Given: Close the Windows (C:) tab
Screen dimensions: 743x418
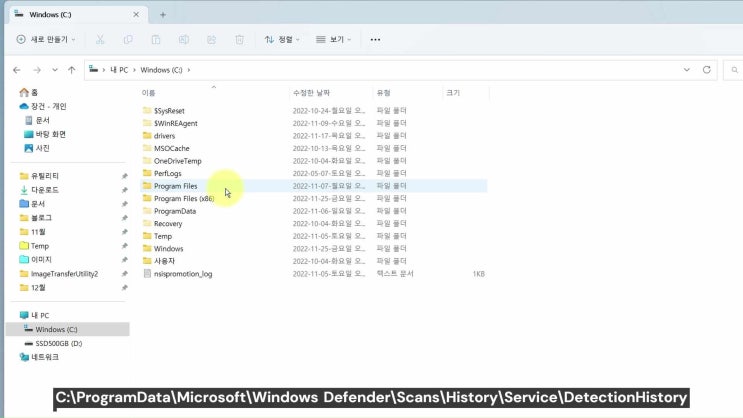Looking at the screenshot, I should pyautogui.click(x=136, y=15).
